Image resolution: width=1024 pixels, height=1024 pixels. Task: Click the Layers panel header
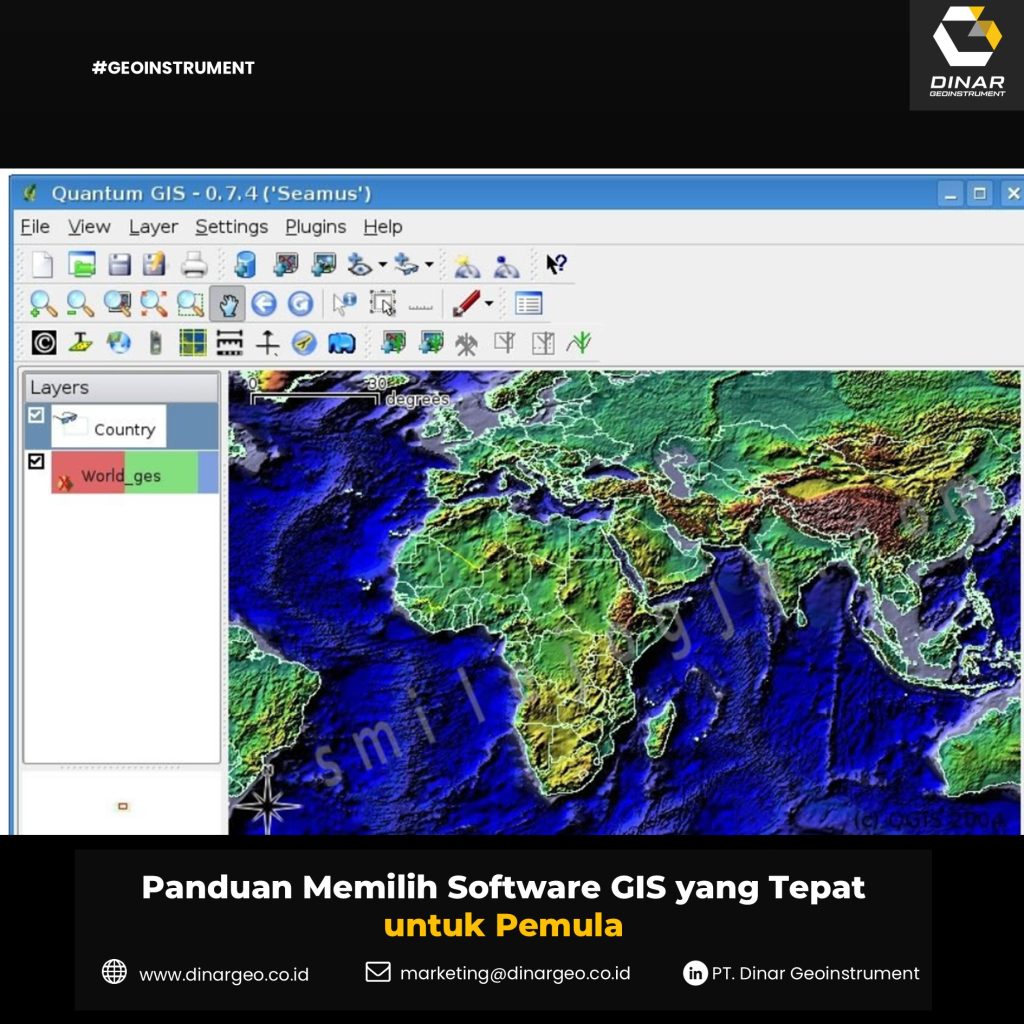pos(121,387)
